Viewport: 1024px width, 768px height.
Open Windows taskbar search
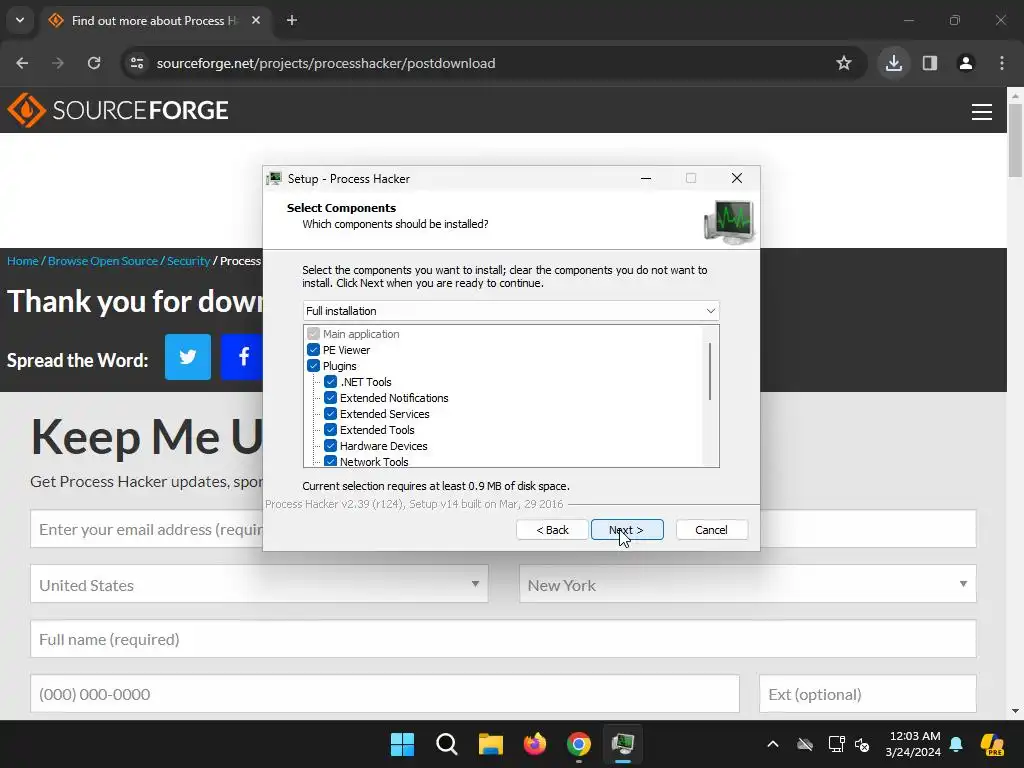tap(447, 744)
